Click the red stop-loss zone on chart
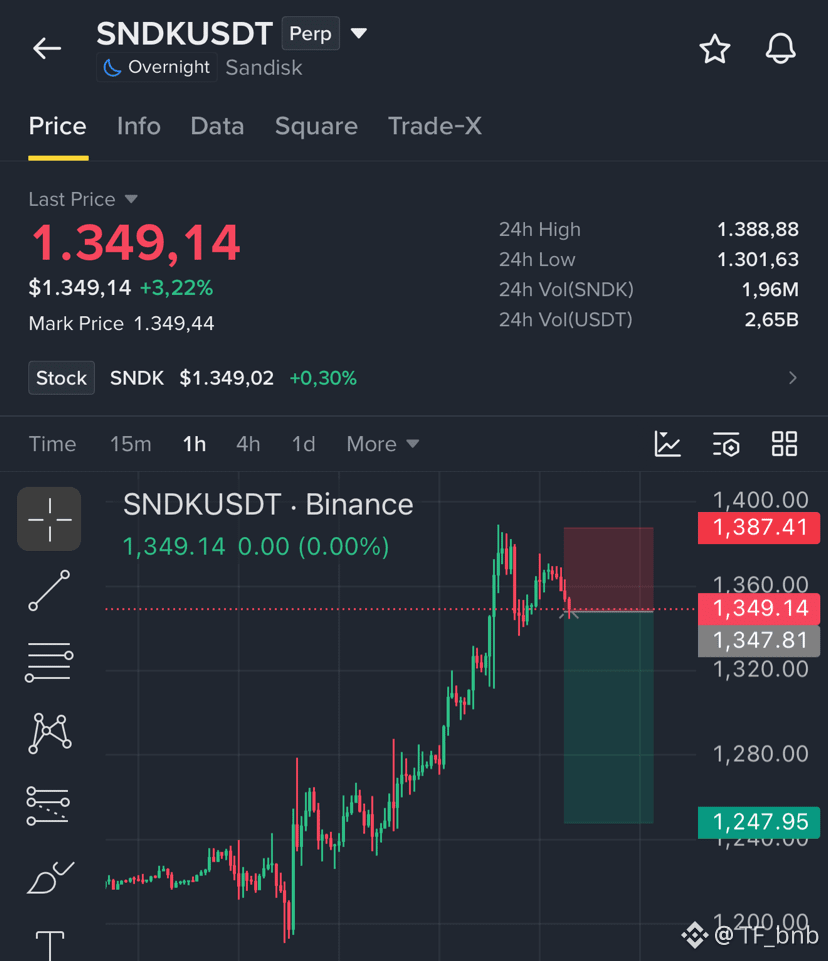This screenshot has width=828, height=961. (x=609, y=569)
